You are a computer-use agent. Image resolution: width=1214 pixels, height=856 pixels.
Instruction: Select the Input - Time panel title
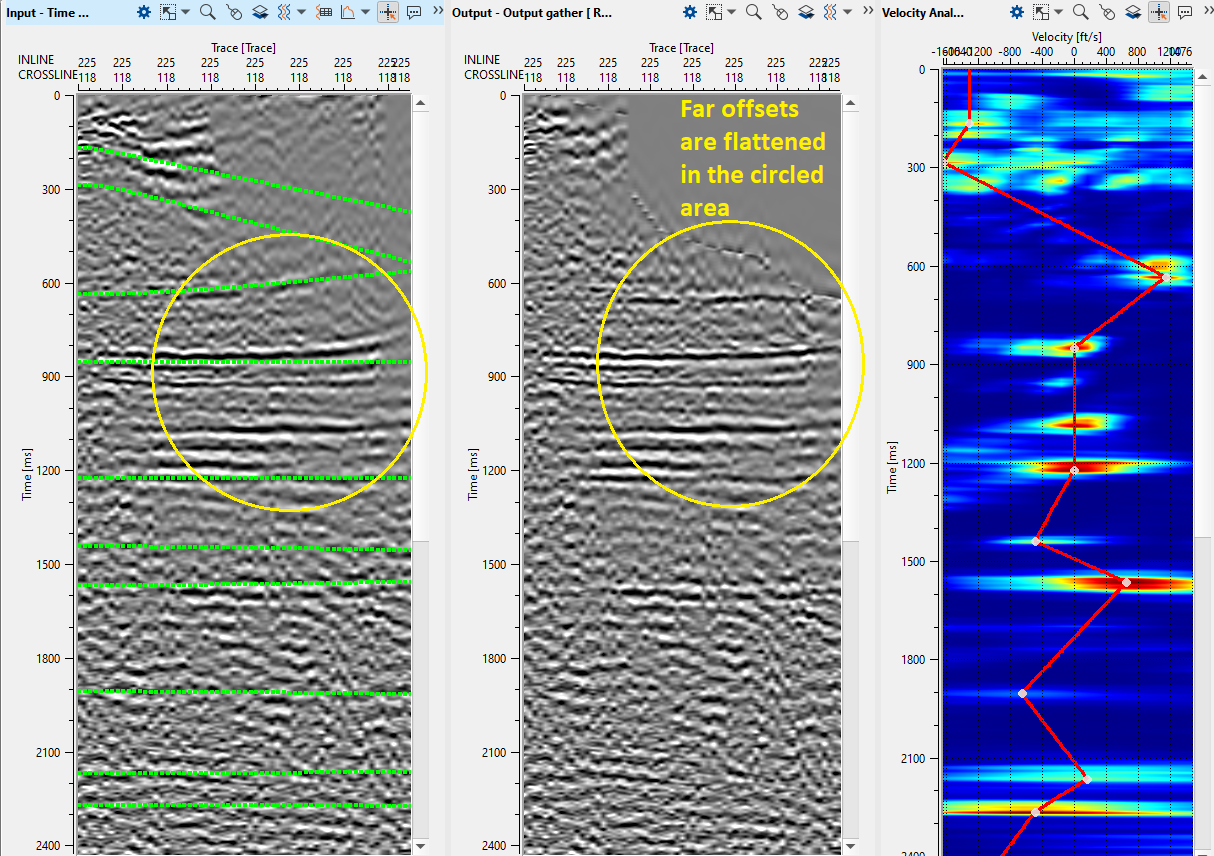(x=48, y=13)
